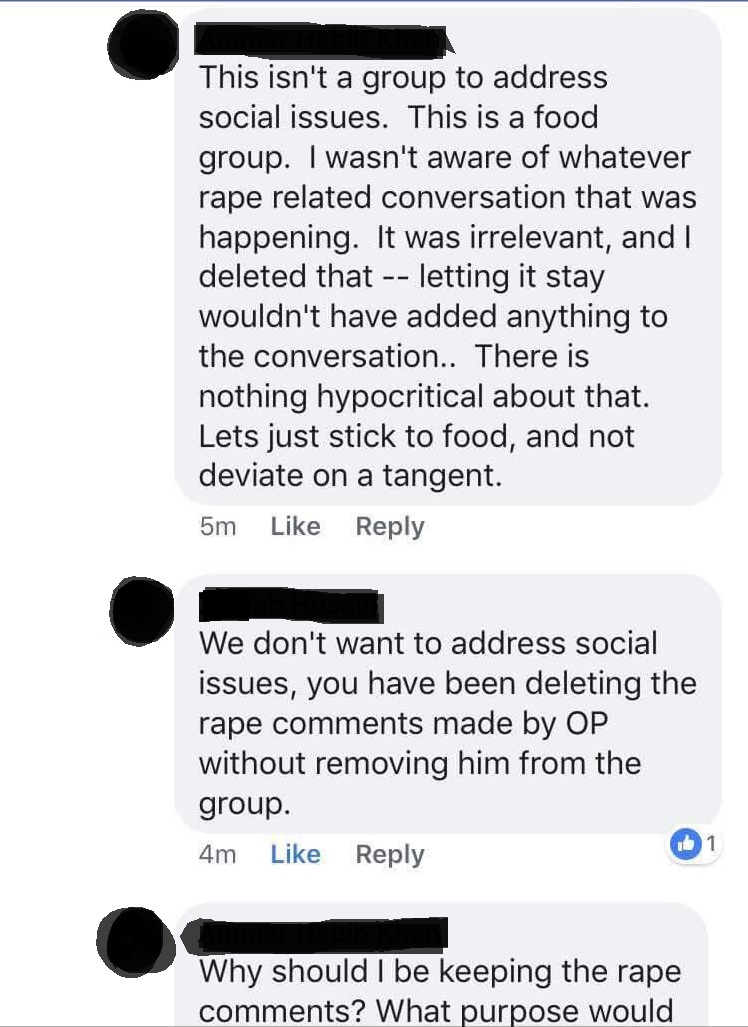Reply to the 5m-old comment
The image size is (748, 1027).
coord(390,527)
